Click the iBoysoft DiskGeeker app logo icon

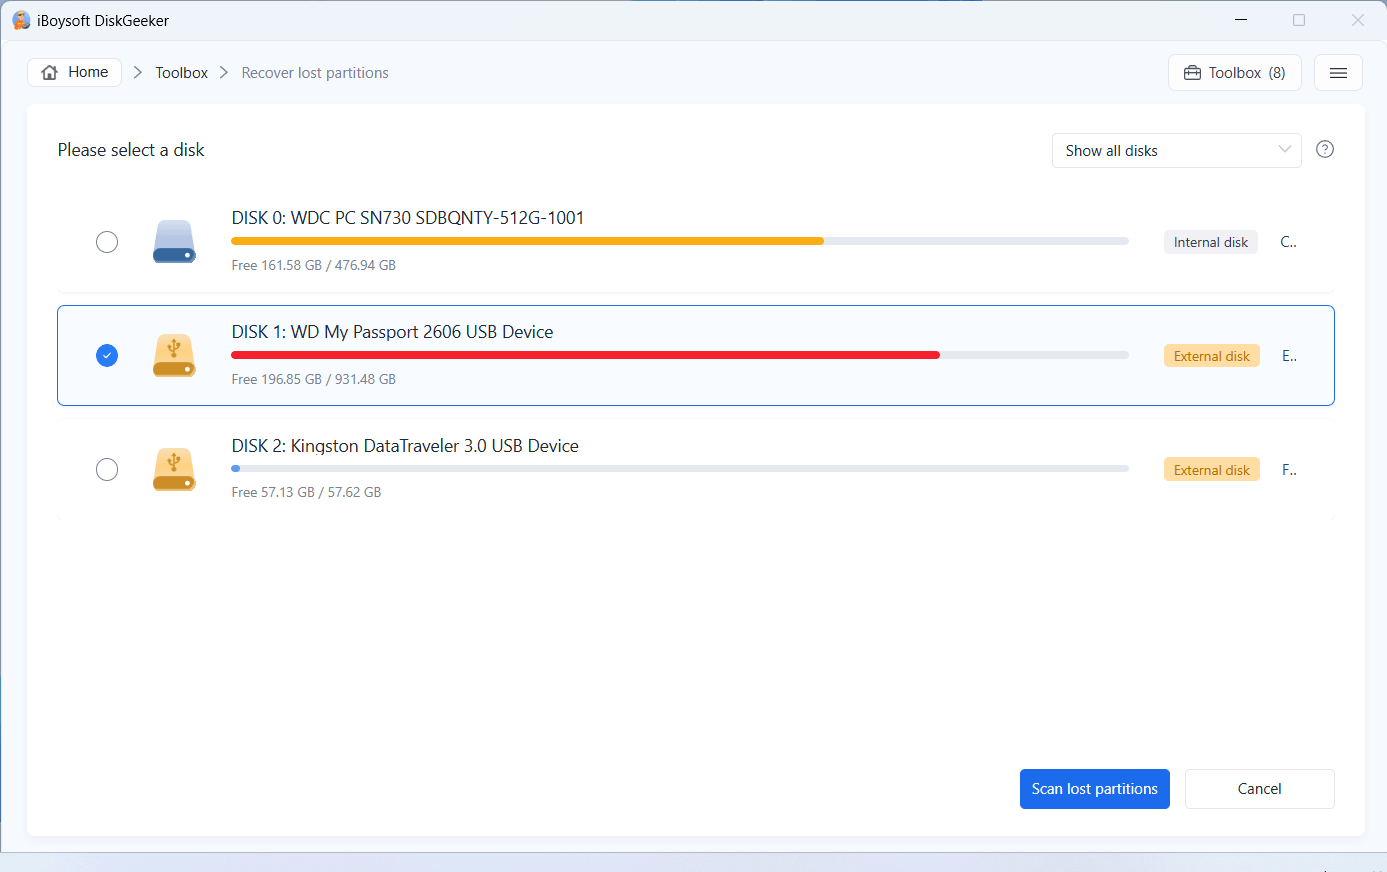(x=21, y=20)
